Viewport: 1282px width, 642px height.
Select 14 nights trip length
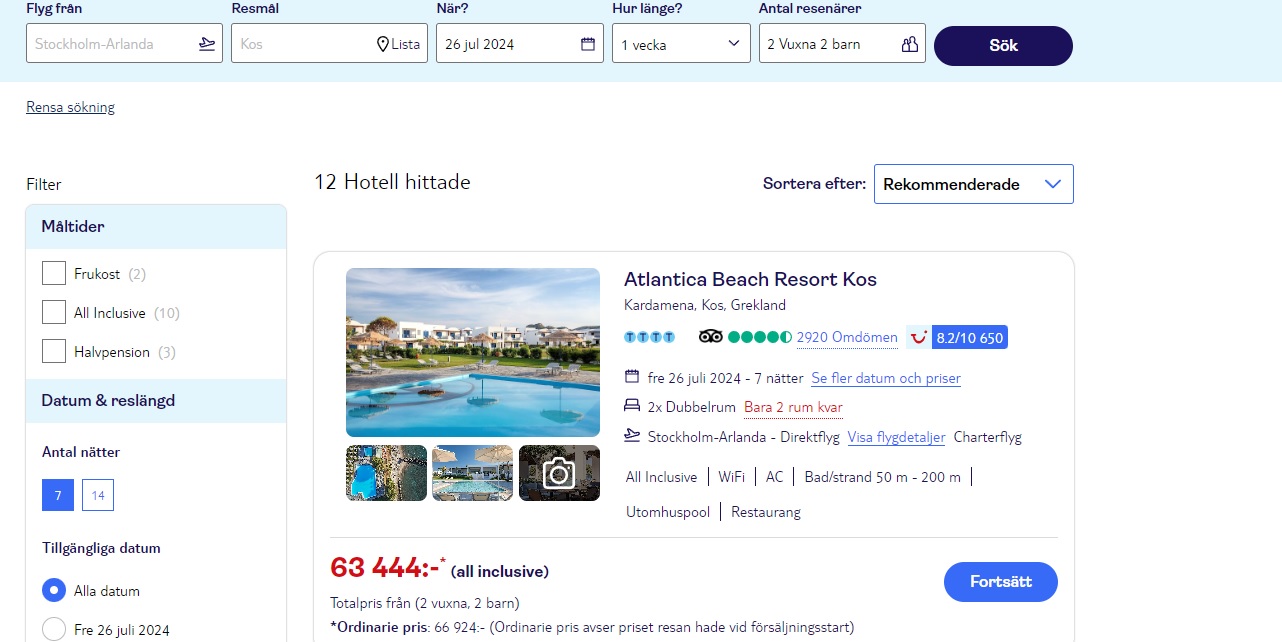pos(98,495)
